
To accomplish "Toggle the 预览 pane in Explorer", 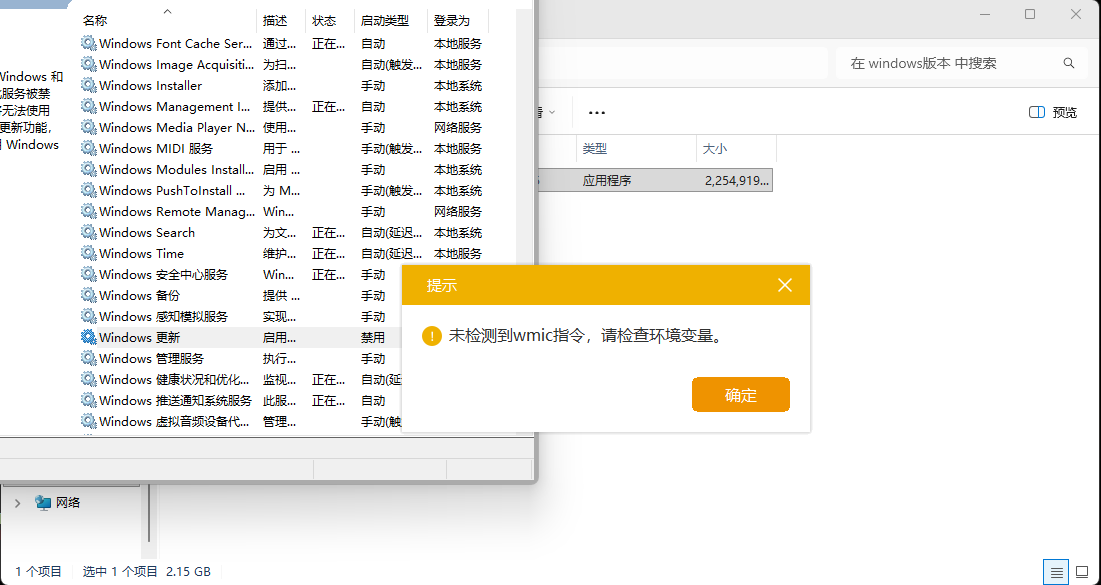I will click(1053, 112).
